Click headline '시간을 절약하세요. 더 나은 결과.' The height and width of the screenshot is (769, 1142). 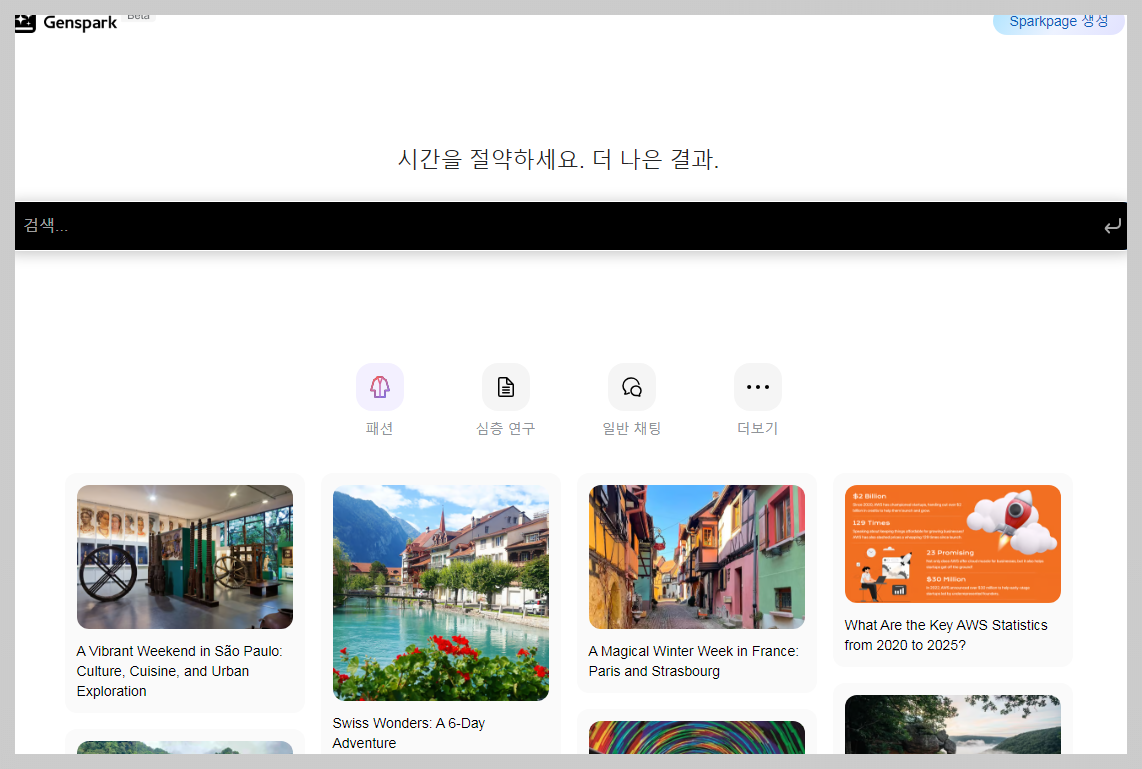pos(559,159)
